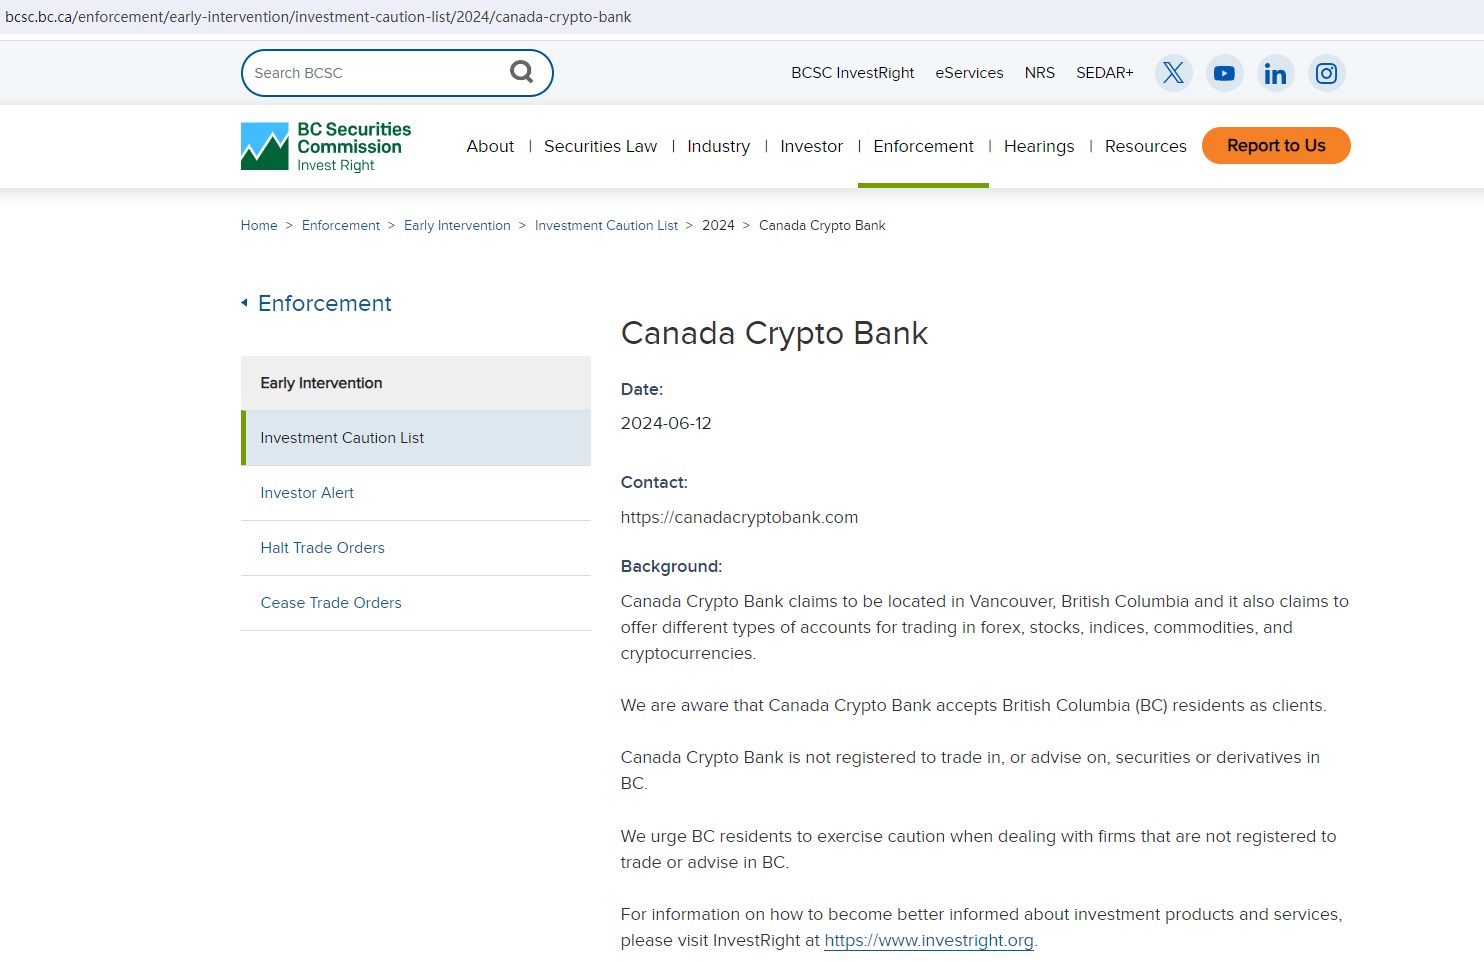The image size is (1484, 962).
Task: Open Halt Trade Orders in sidebar
Action: (416, 548)
